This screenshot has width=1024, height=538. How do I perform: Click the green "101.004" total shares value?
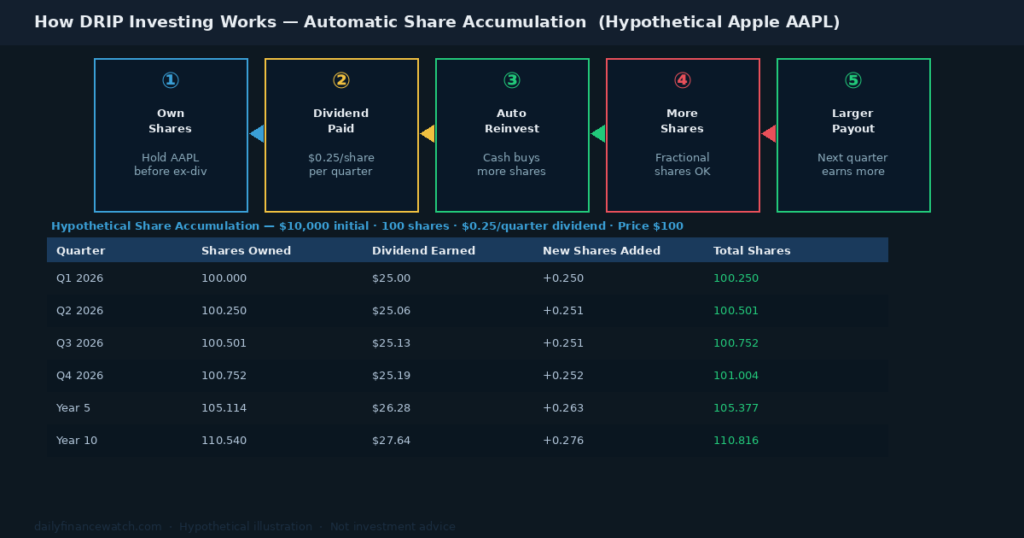click(736, 375)
